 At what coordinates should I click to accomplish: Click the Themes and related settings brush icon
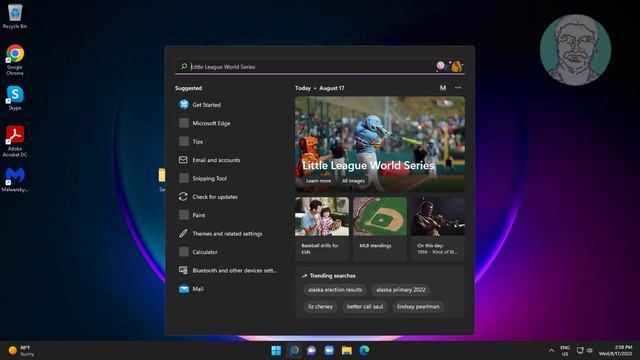[x=183, y=233]
